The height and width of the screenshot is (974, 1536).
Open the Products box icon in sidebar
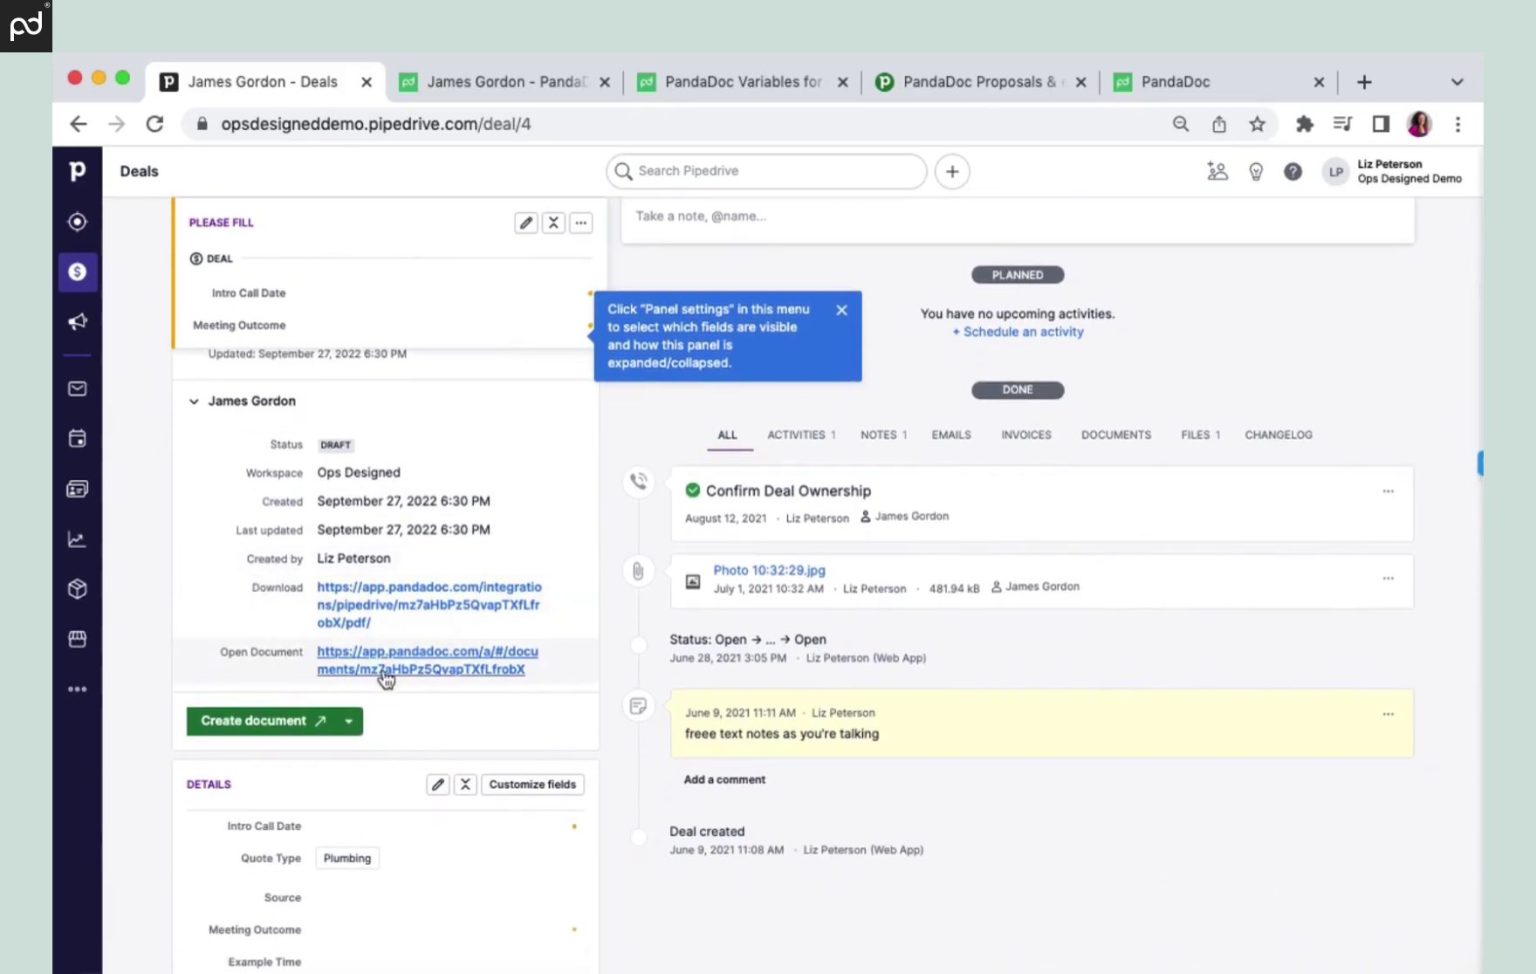point(77,589)
